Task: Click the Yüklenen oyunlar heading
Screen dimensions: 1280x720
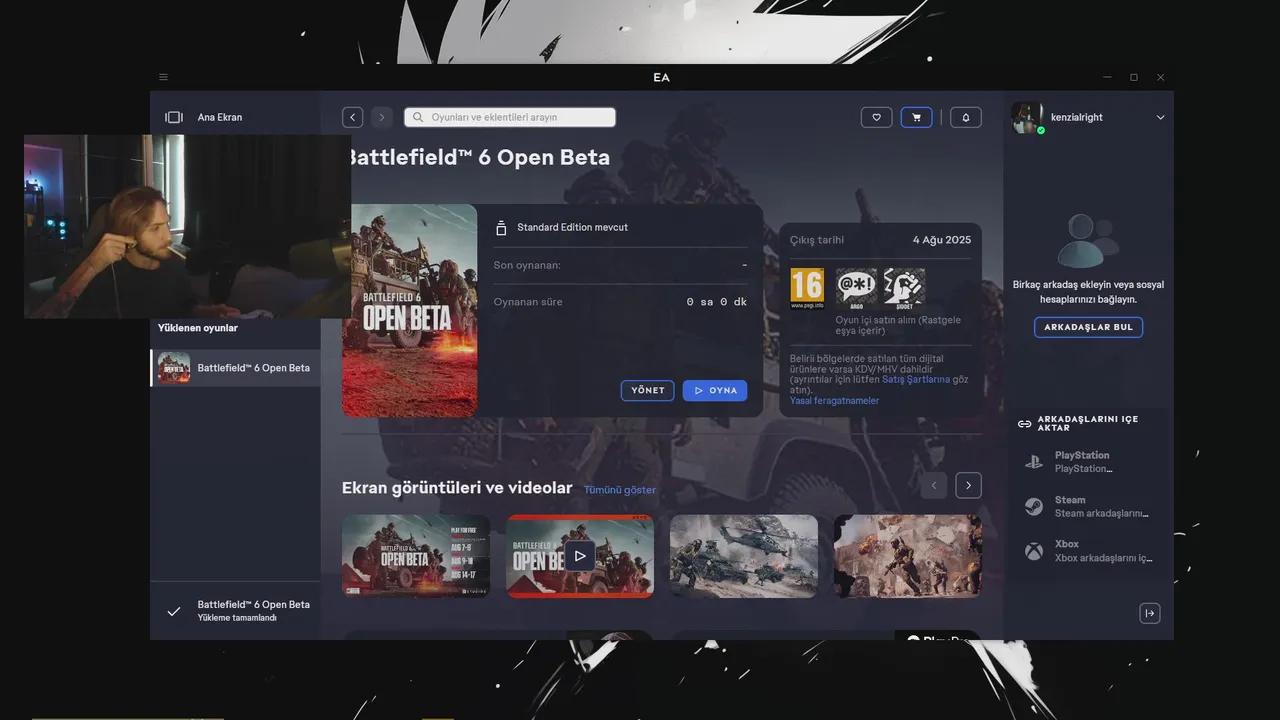Action: (x=198, y=328)
